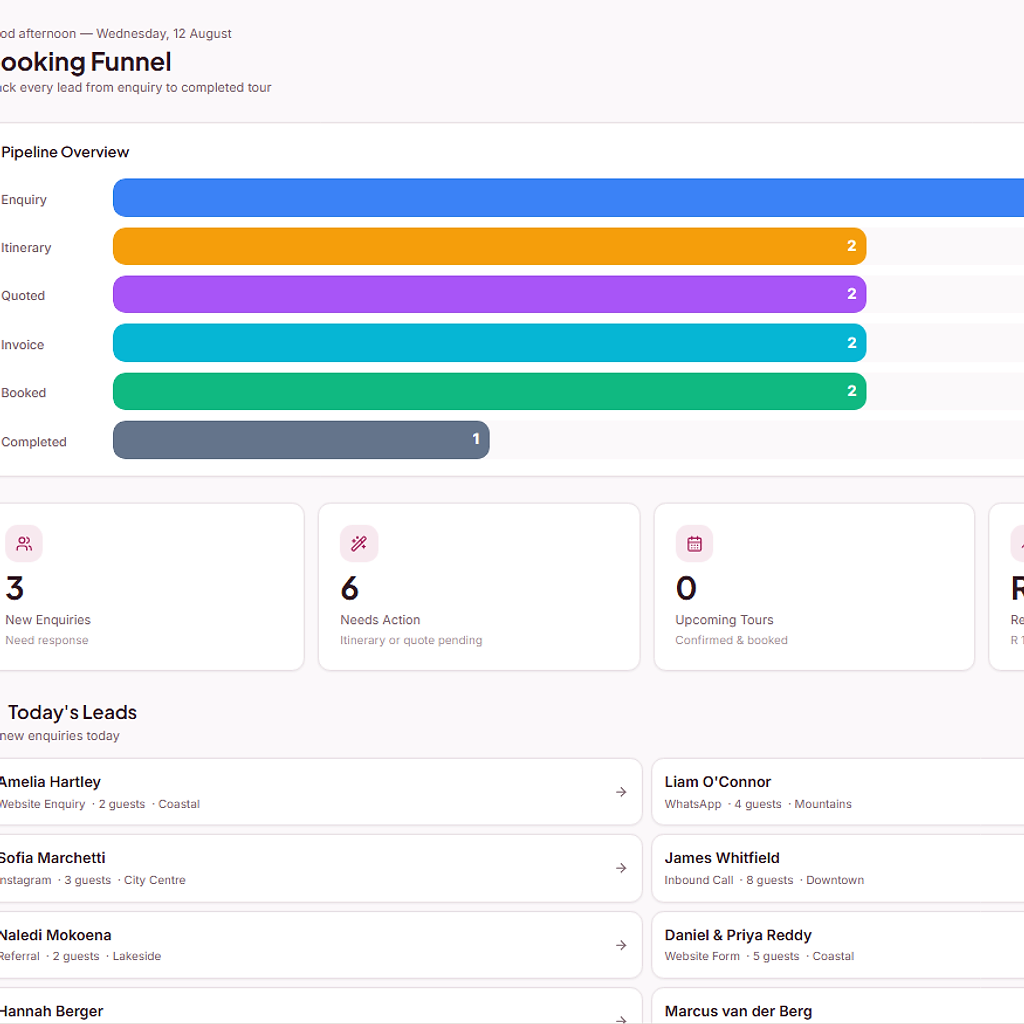Click the cyan Invoice pipeline bar

490,343
